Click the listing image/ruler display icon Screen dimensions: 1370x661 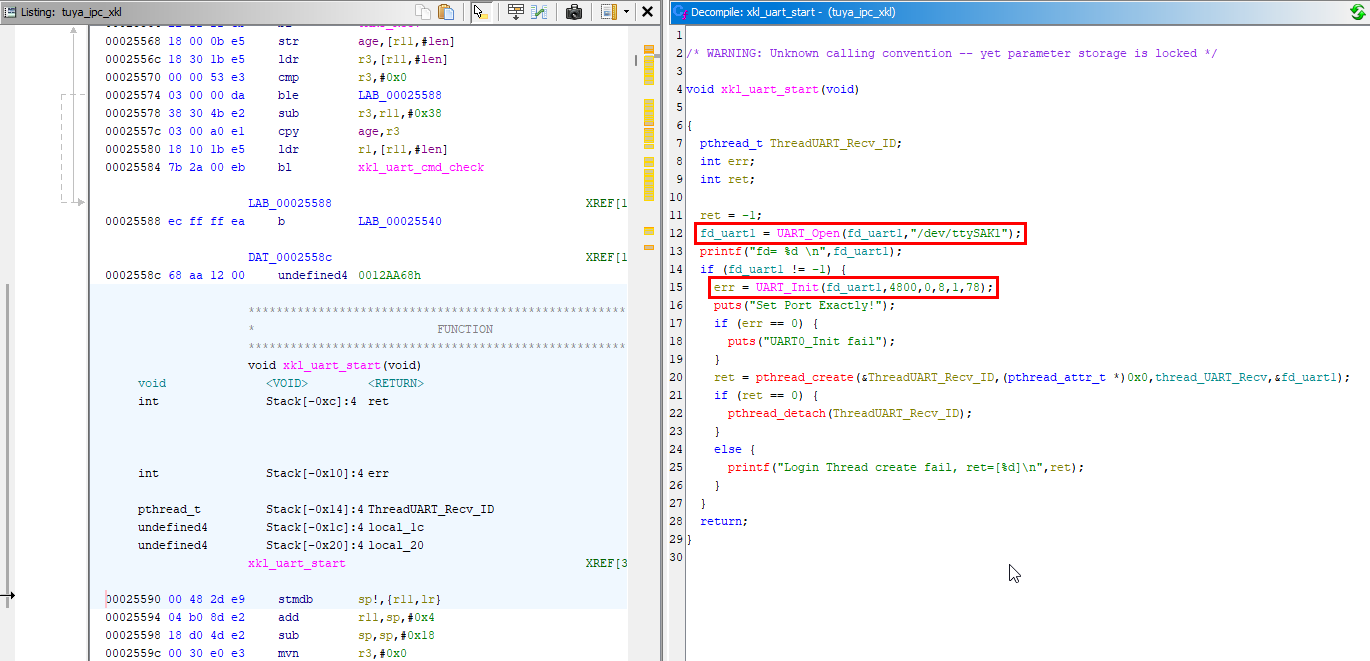pos(609,12)
